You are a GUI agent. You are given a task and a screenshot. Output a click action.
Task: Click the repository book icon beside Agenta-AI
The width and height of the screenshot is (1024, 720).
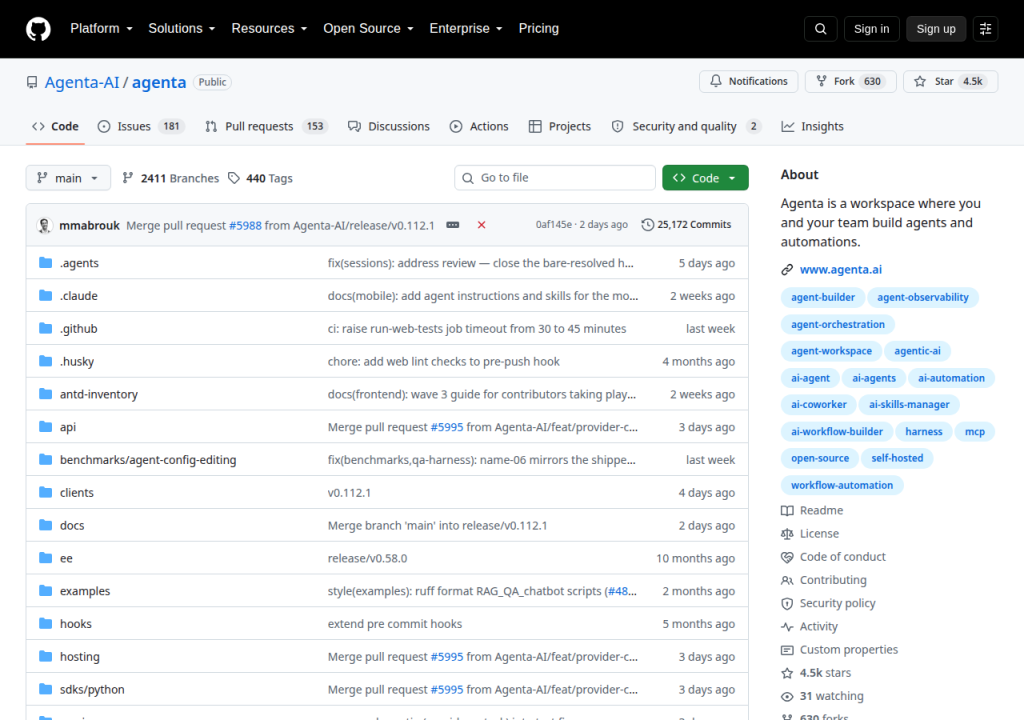(32, 82)
